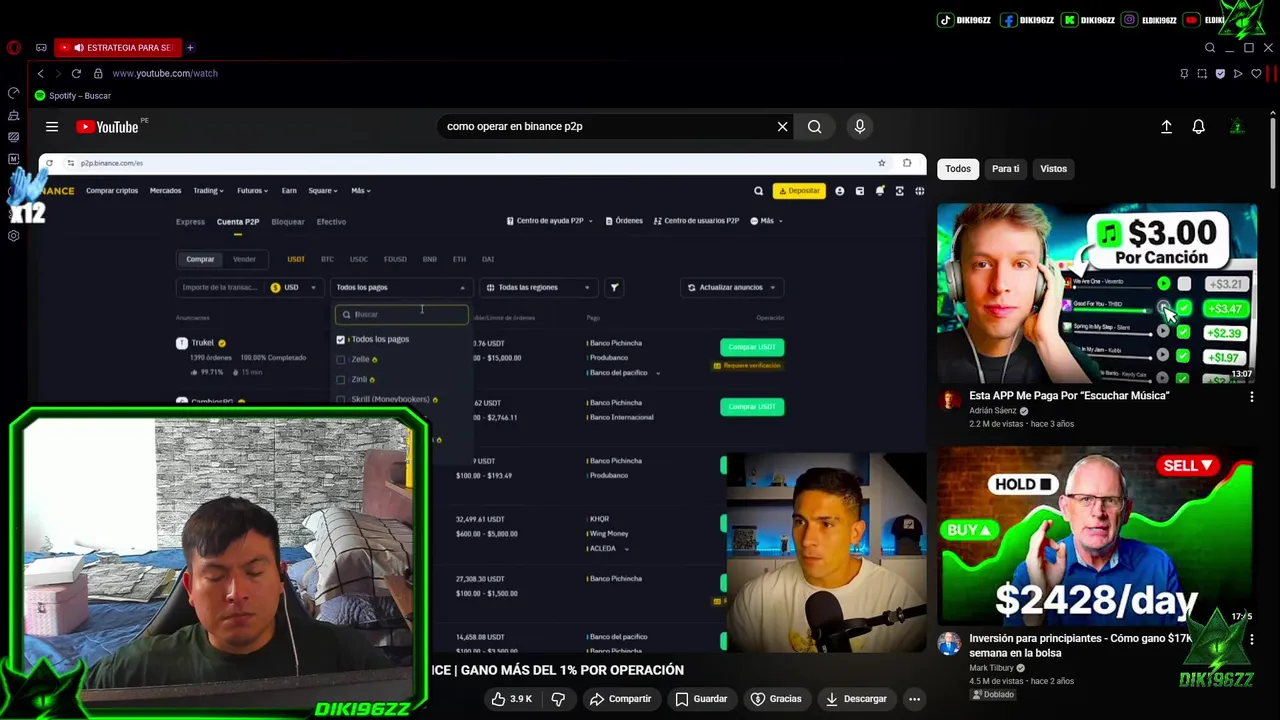1280x720 pixels.
Task: Save video with Guardar button
Action: [x=701, y=699]
